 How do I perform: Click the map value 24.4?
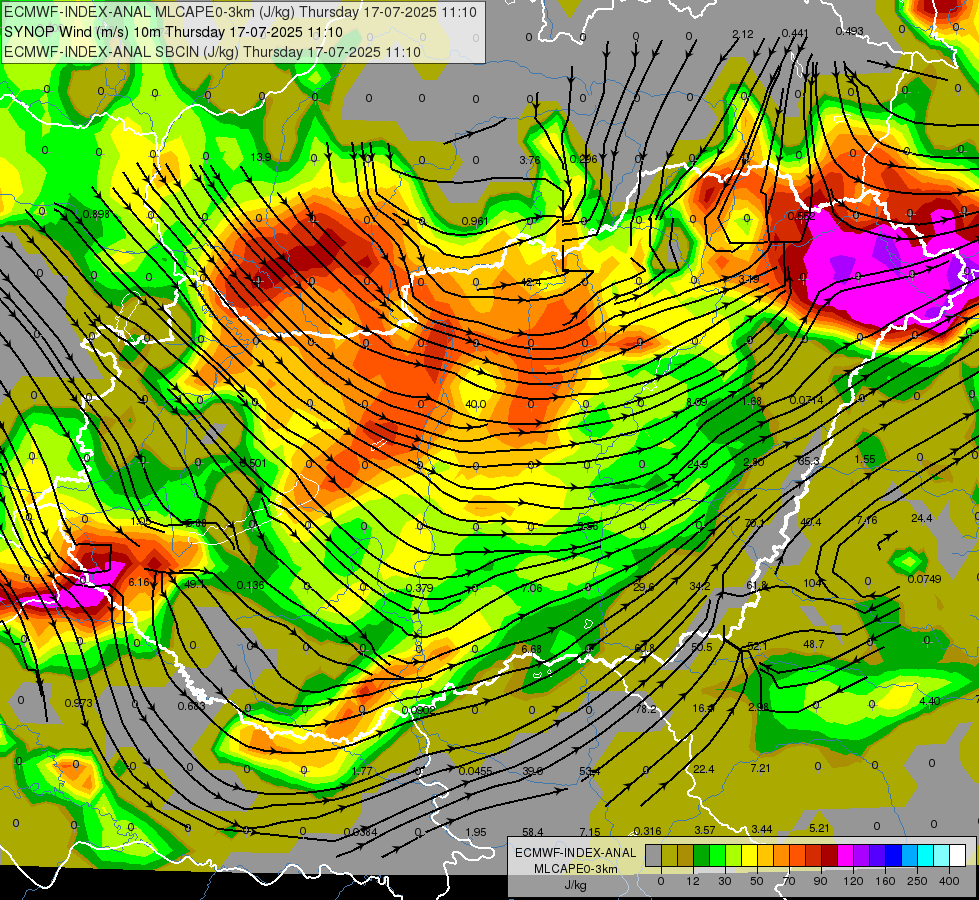[921, 518]
